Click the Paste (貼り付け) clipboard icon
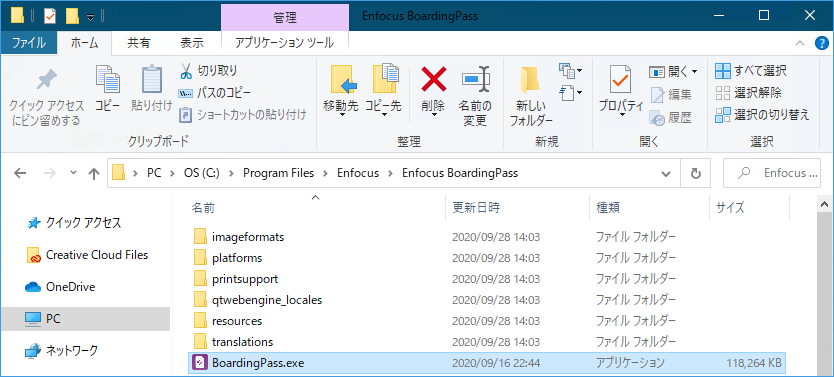834x377 pixels. [152, 80]
